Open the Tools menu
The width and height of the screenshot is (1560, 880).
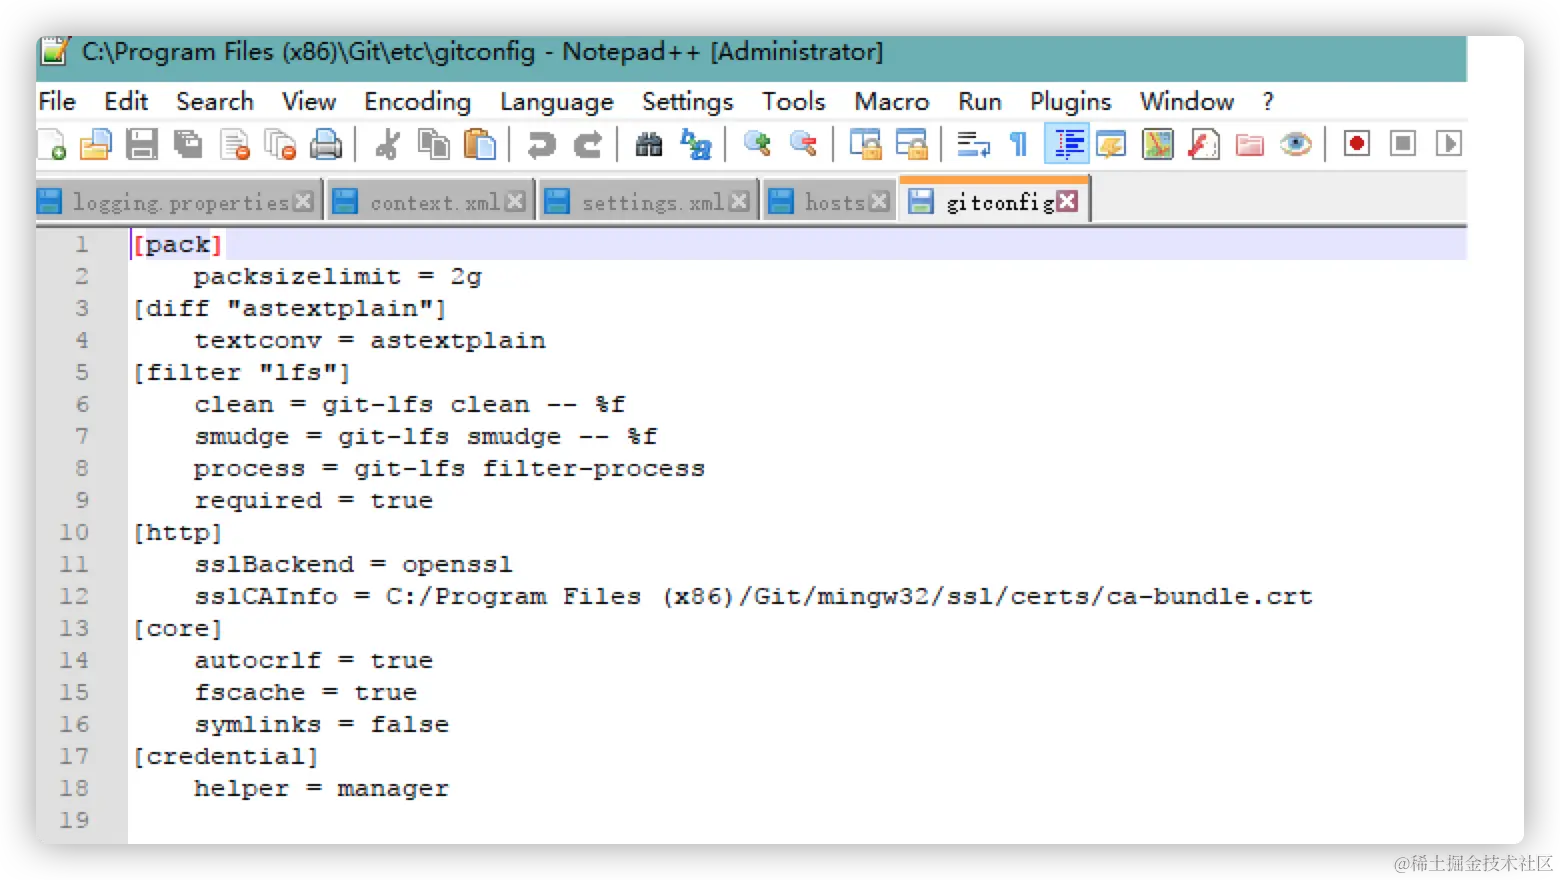(794, 101)
